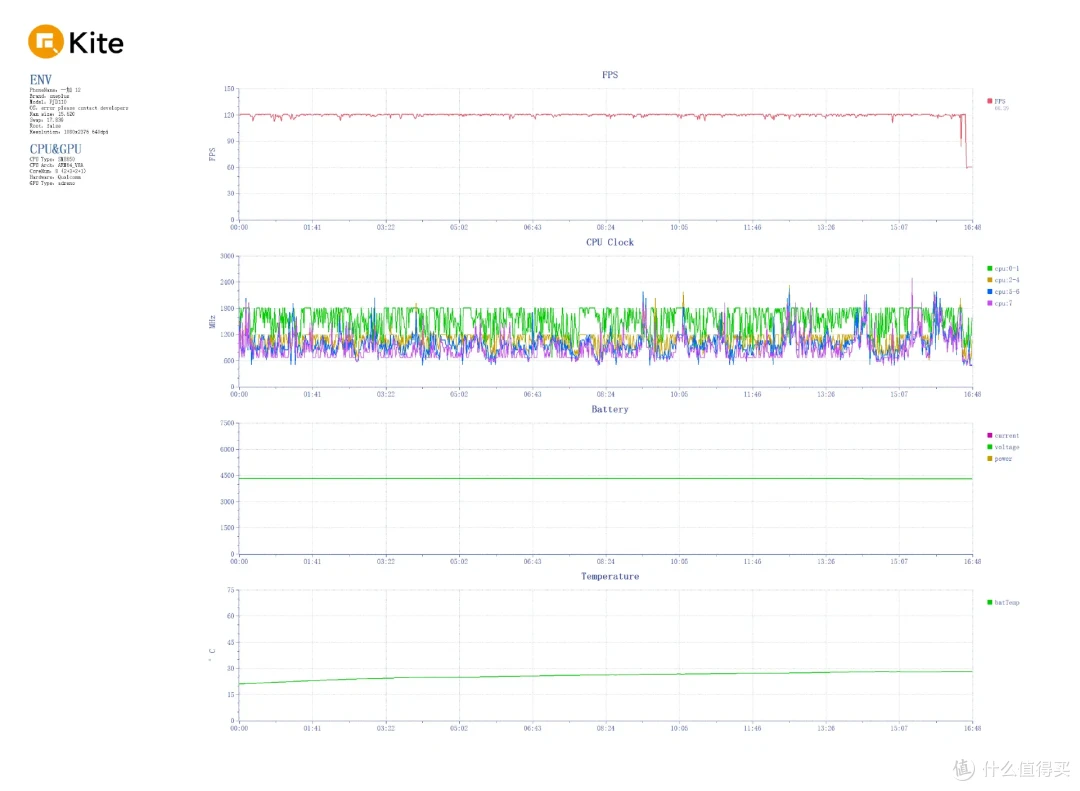Click the CPU Arch line

coord(56,165)
